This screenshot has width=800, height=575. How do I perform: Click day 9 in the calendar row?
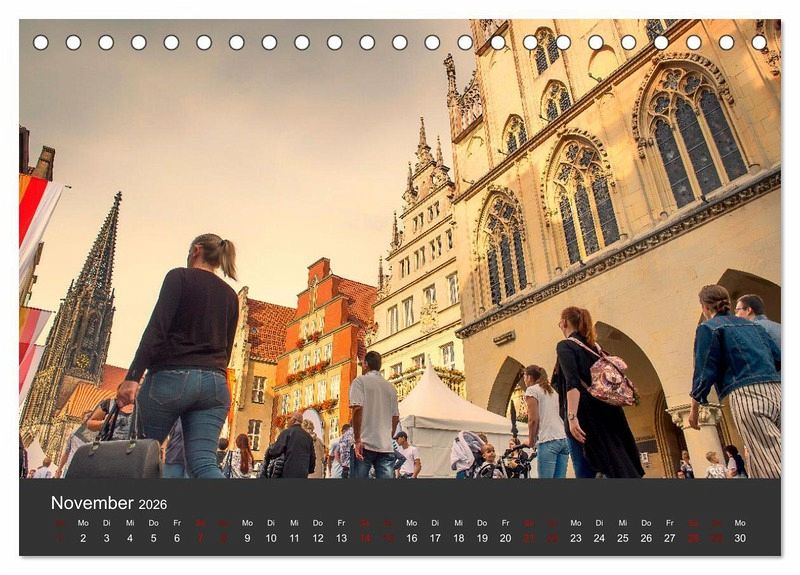pyautogui.click(x=247, y=538)
